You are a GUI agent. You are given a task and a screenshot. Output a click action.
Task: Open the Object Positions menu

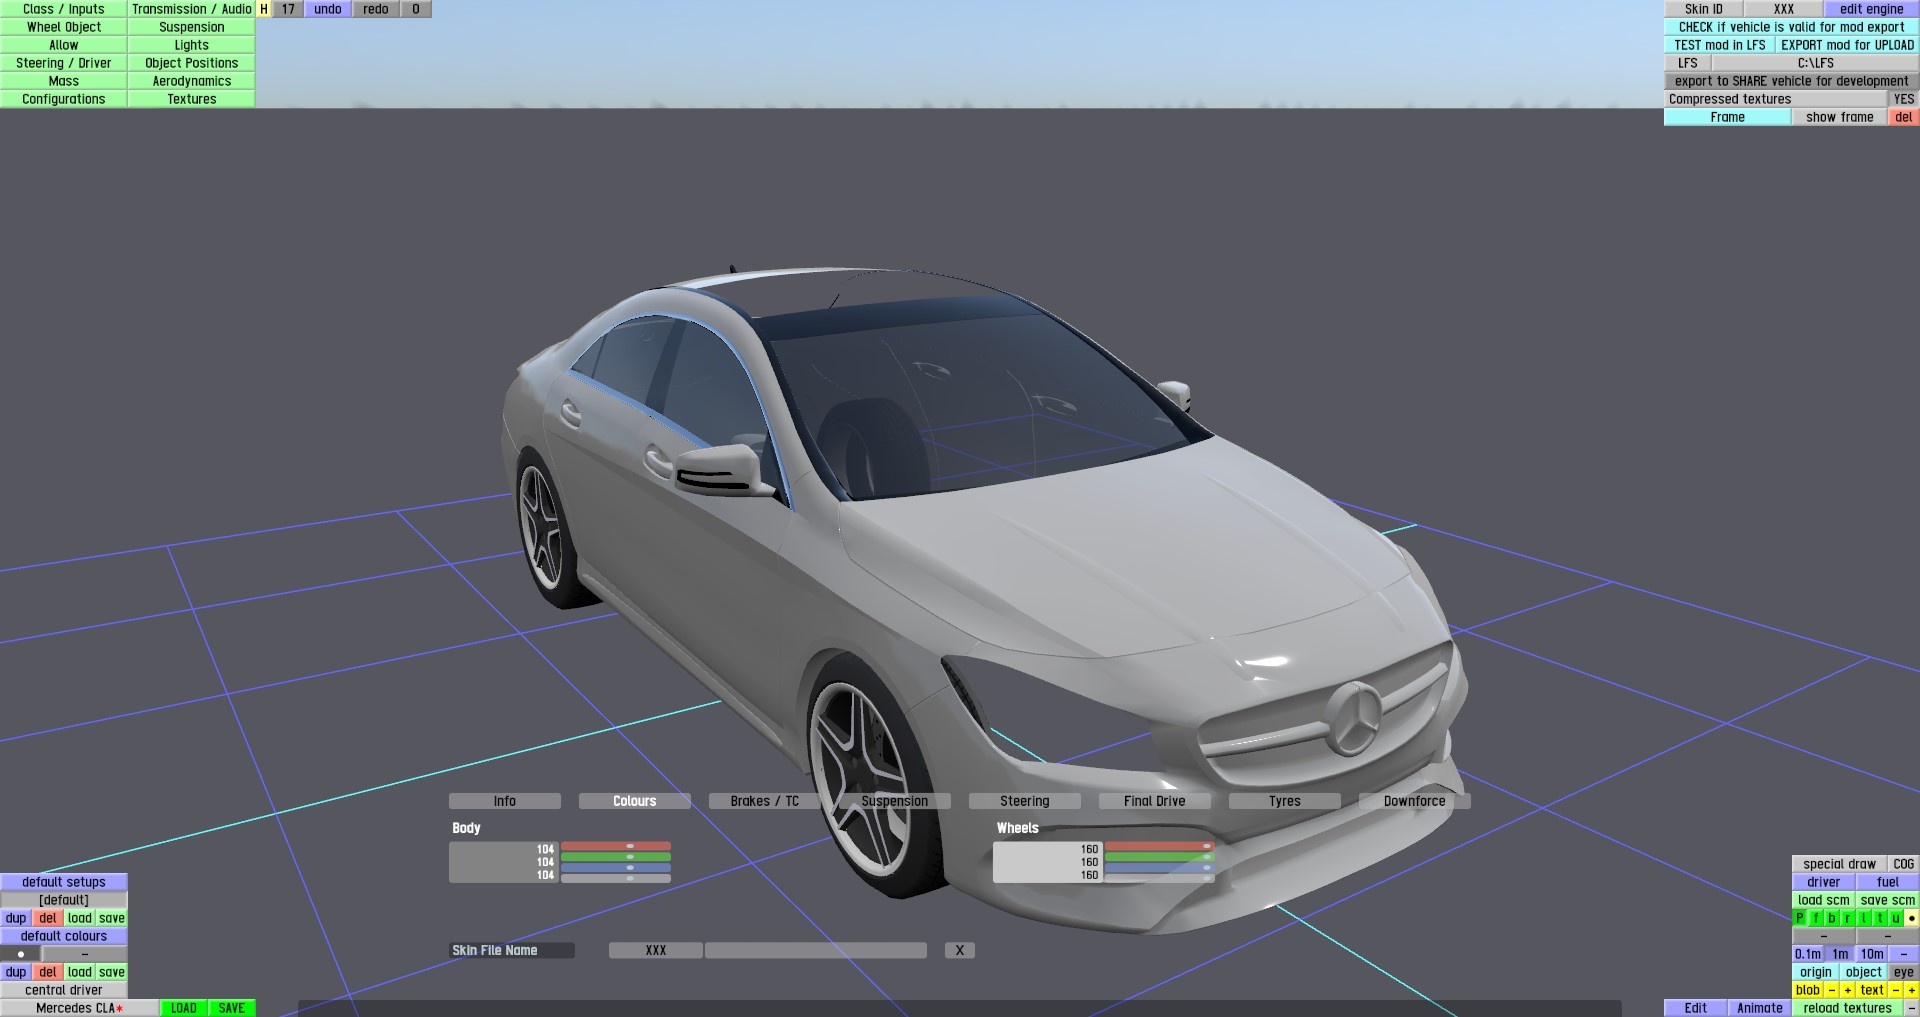(192, 63)
